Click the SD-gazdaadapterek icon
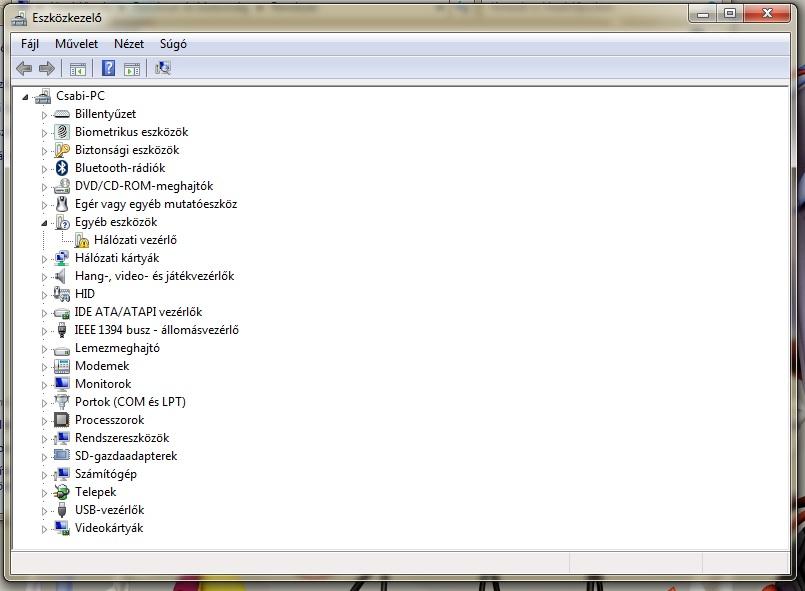The image size is (805, 591). (x=62, y=455)
